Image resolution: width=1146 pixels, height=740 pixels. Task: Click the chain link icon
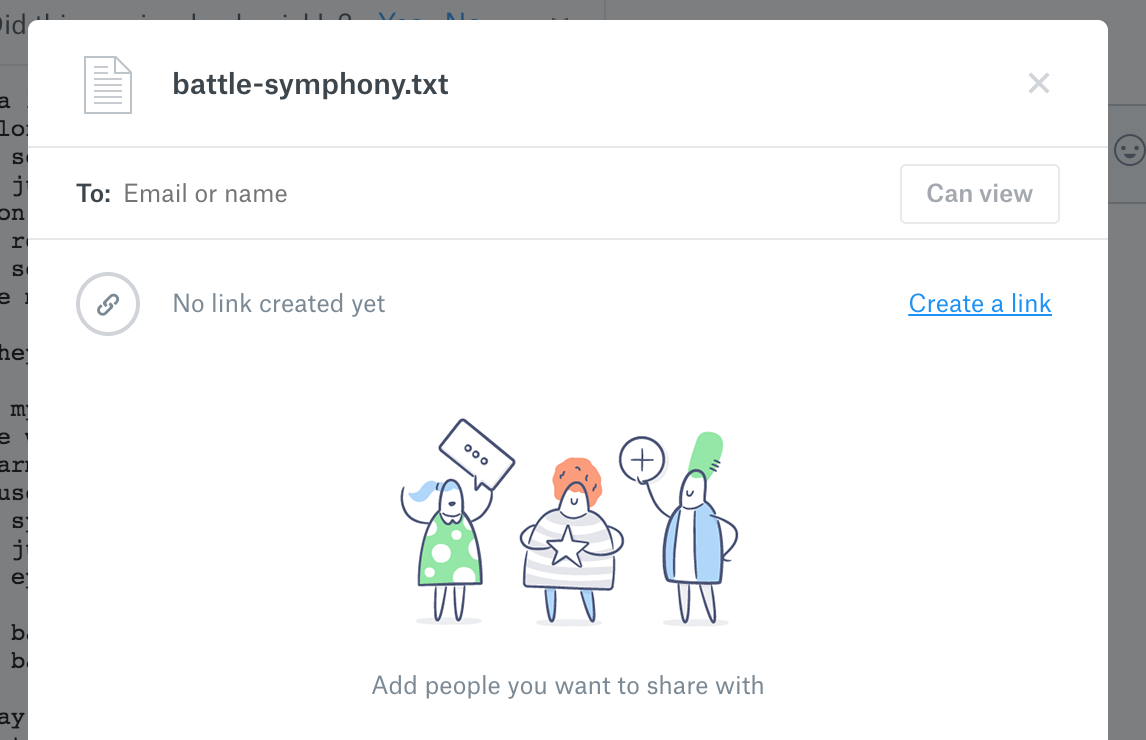(107, 304)
